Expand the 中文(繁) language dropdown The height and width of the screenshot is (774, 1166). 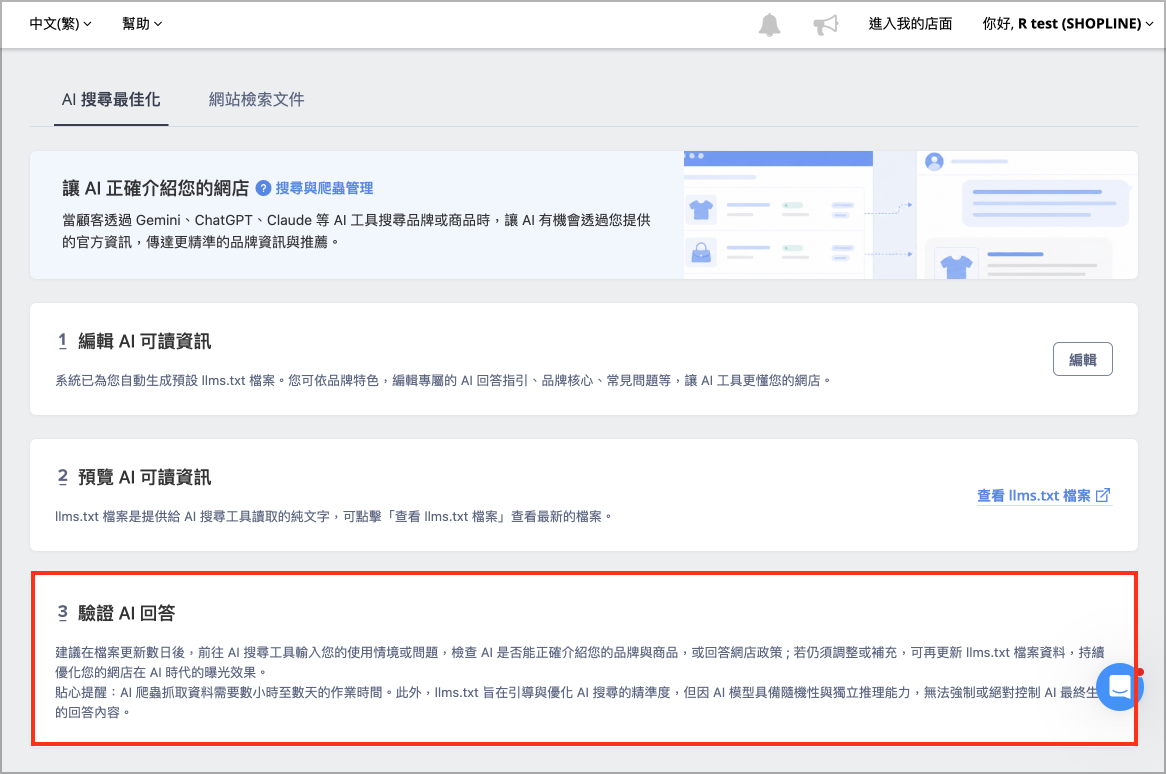(60, 24)
